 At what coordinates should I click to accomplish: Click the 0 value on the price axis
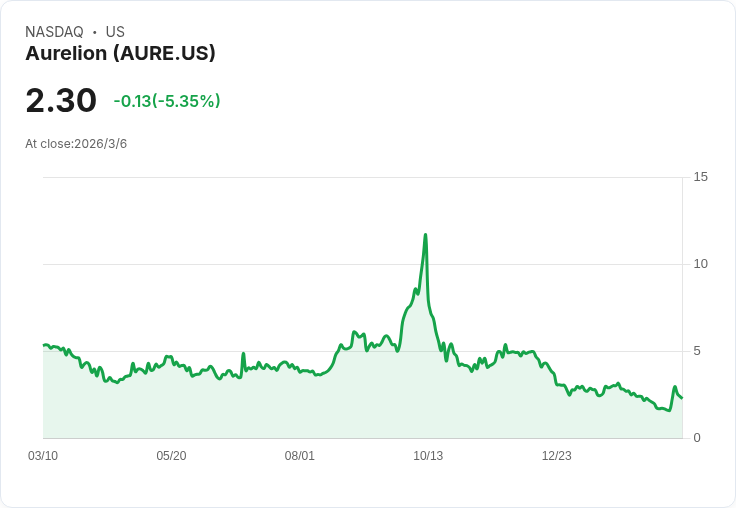click(x=697, y=438)
